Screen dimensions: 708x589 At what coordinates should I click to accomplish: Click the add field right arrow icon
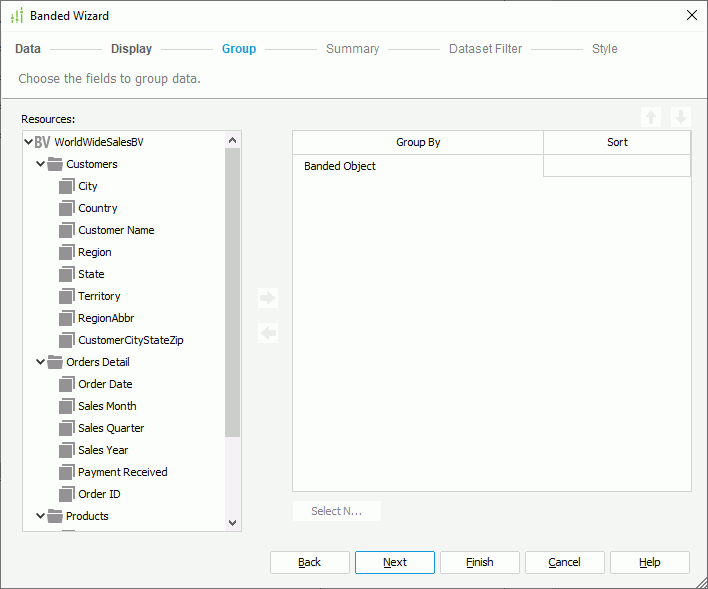(267, 298)
